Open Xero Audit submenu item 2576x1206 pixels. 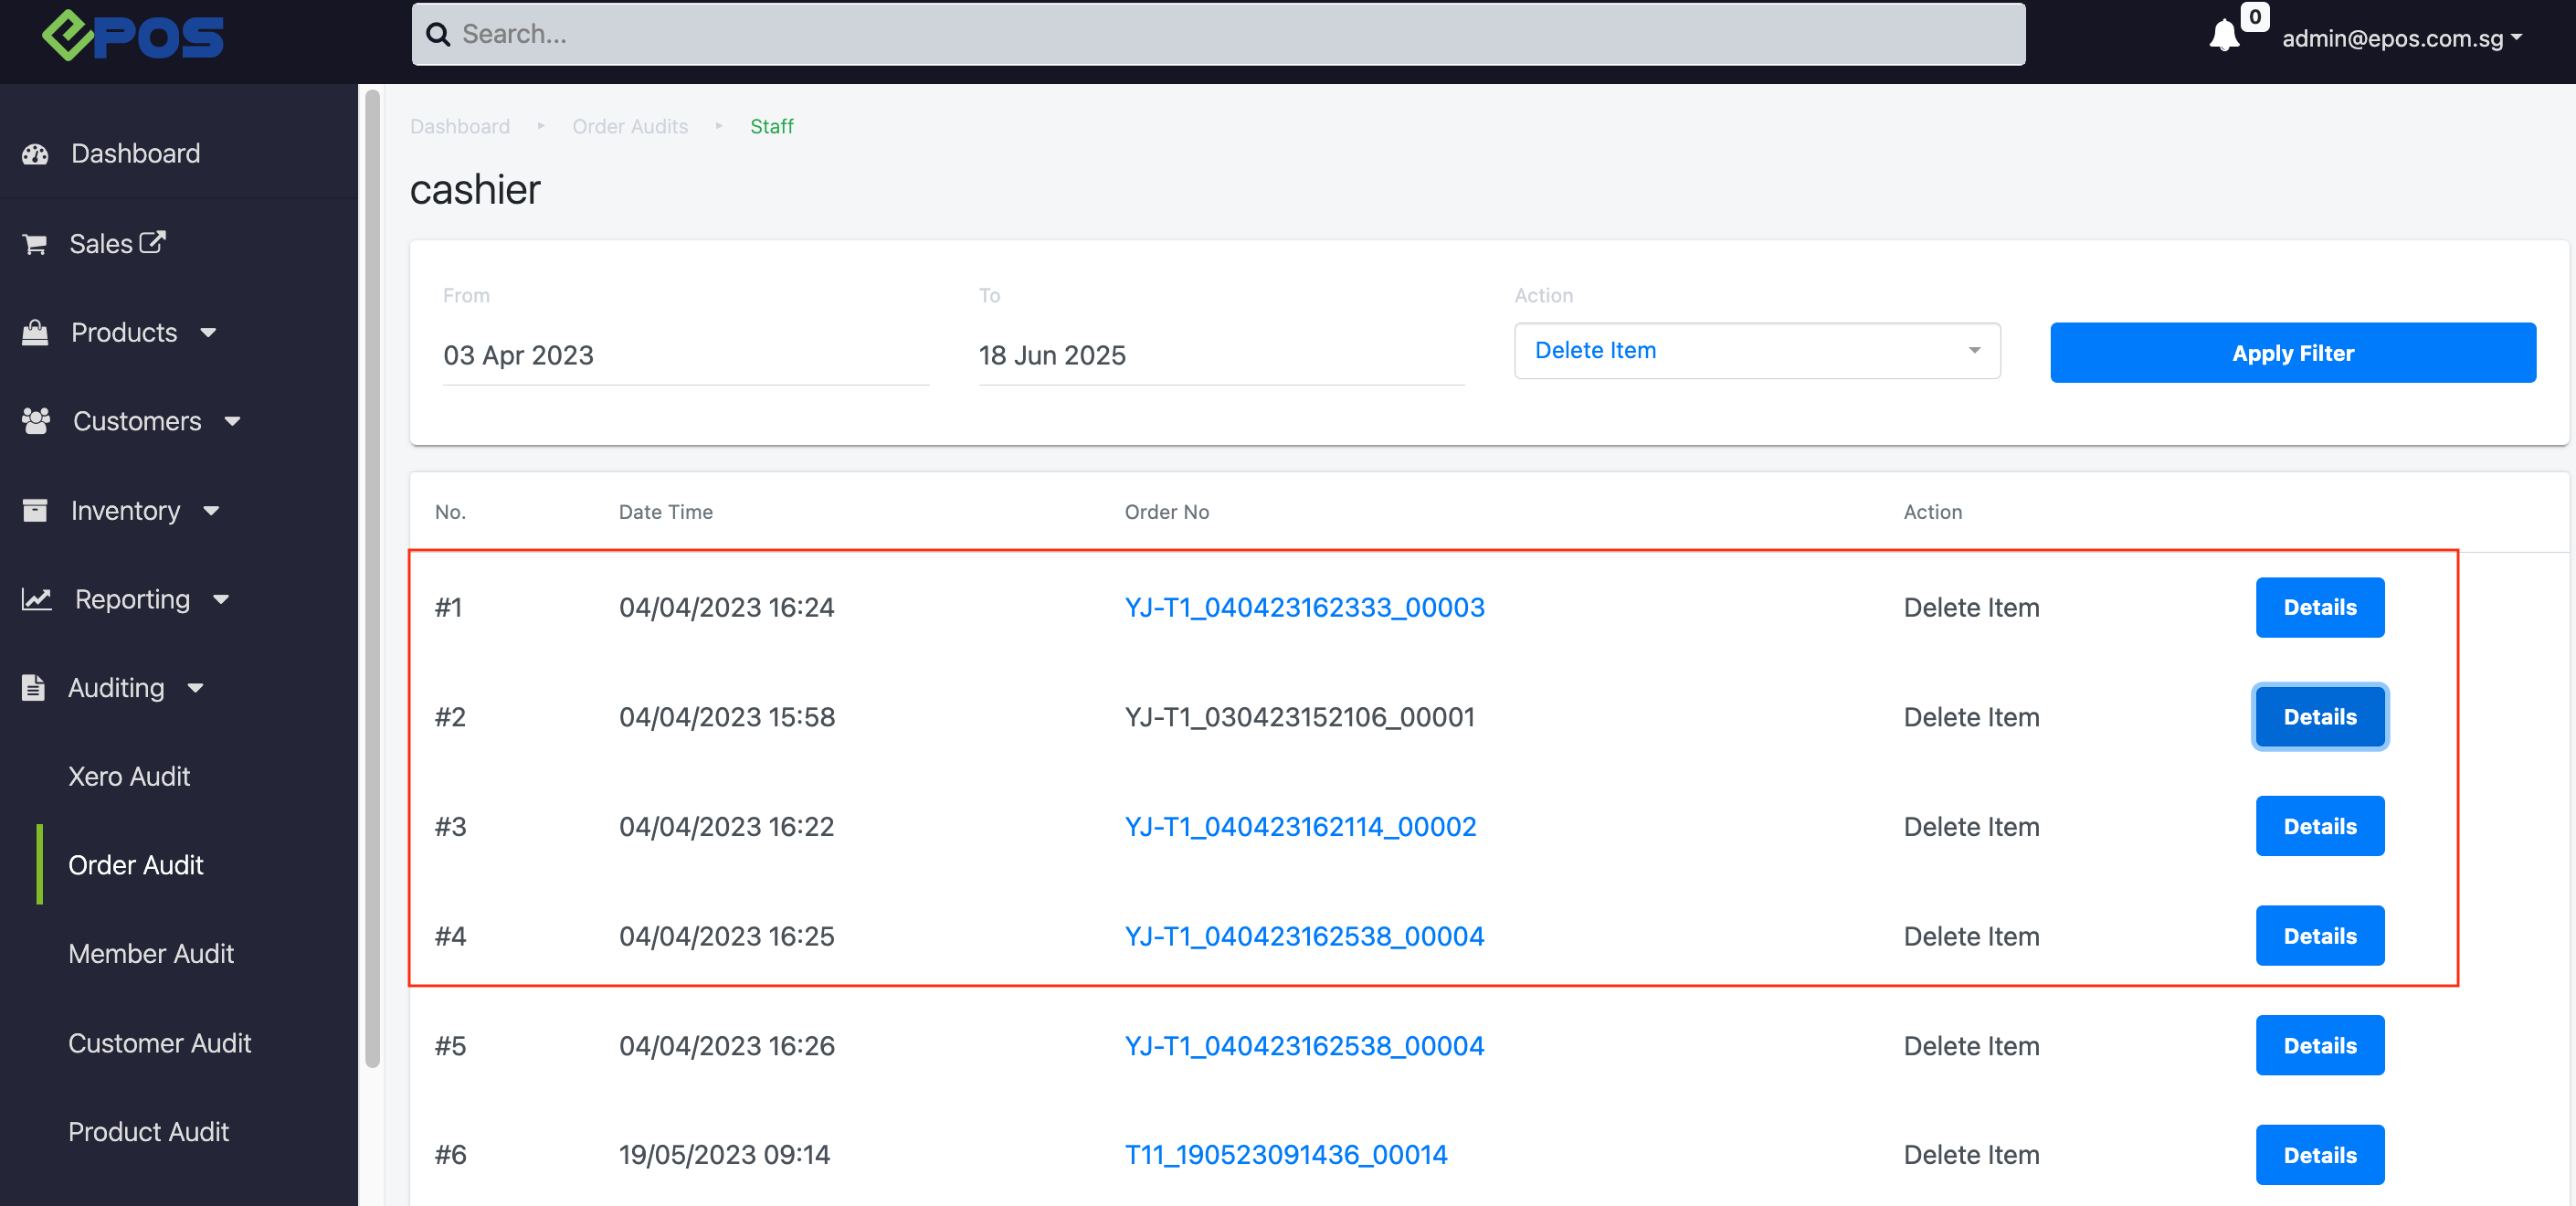click(x=129, y=776)
